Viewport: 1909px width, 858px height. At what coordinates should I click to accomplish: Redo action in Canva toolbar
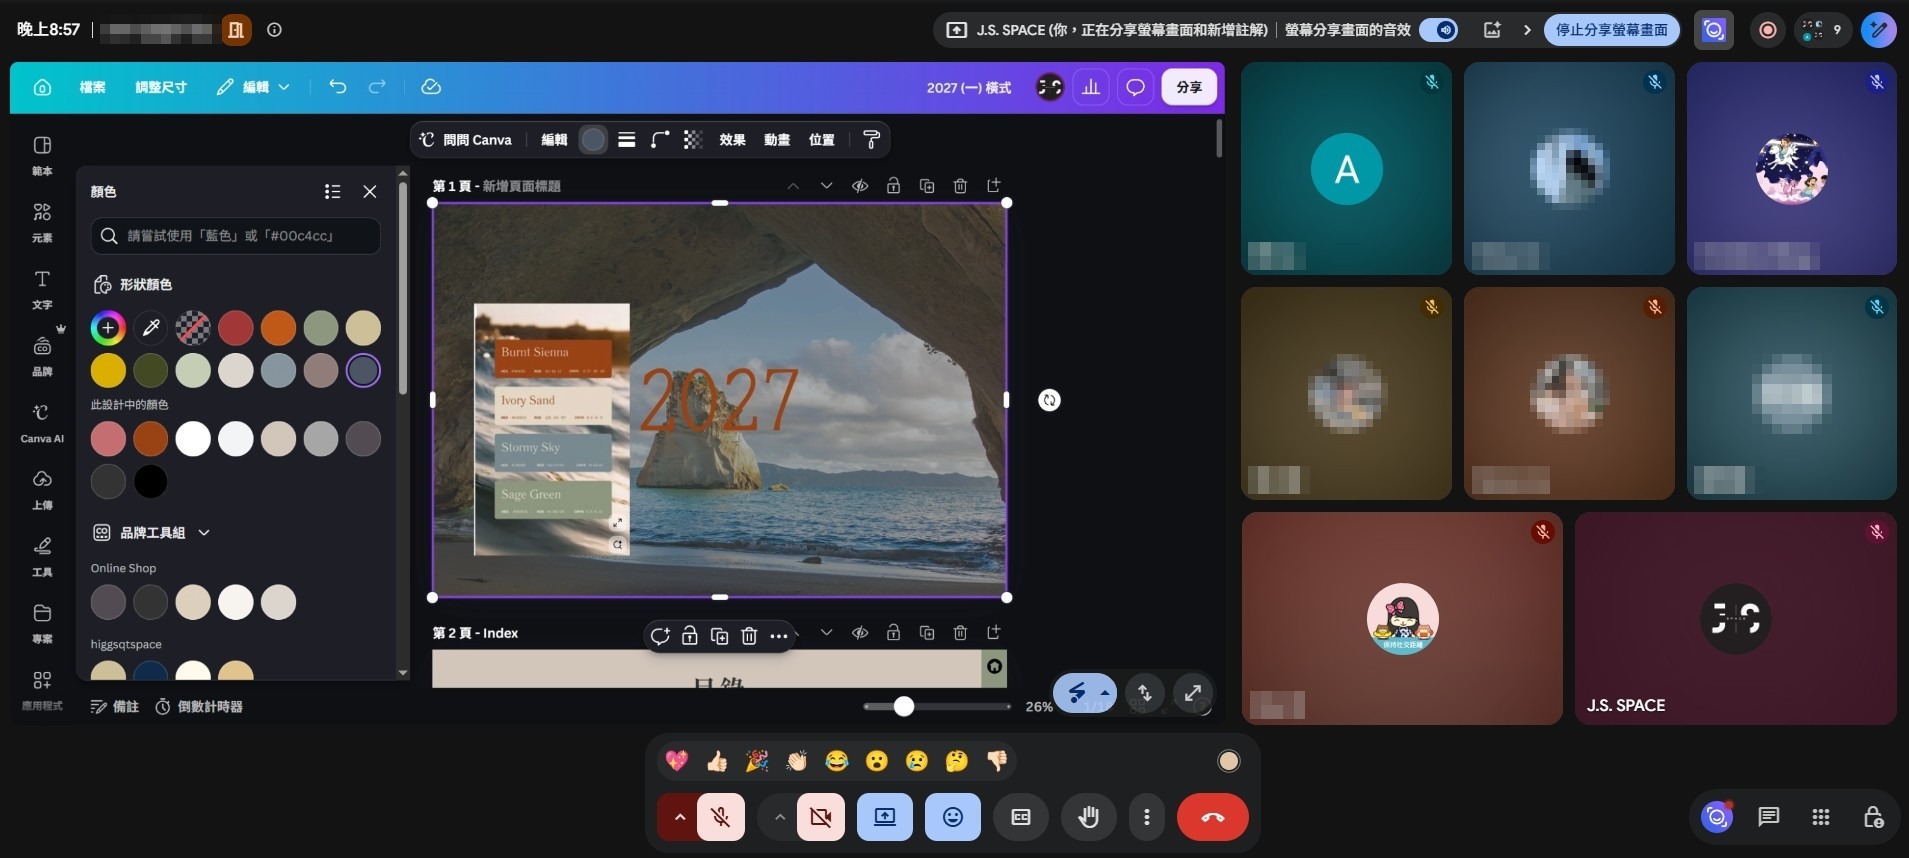point(377,87)
